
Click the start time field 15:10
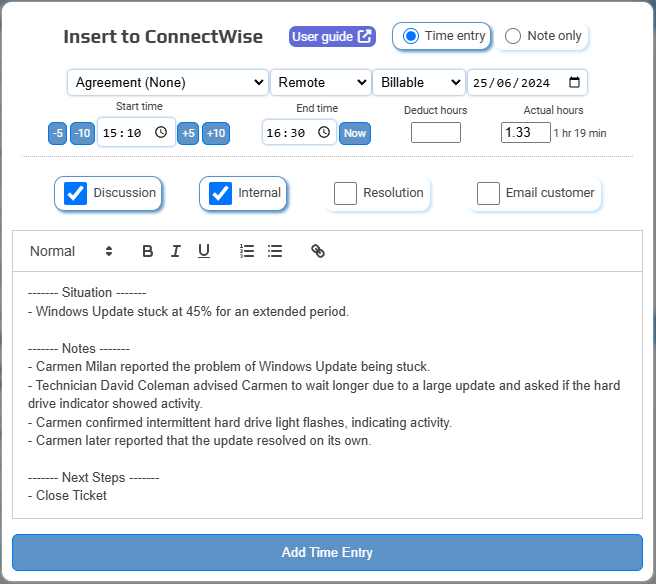tap(136, 133)
